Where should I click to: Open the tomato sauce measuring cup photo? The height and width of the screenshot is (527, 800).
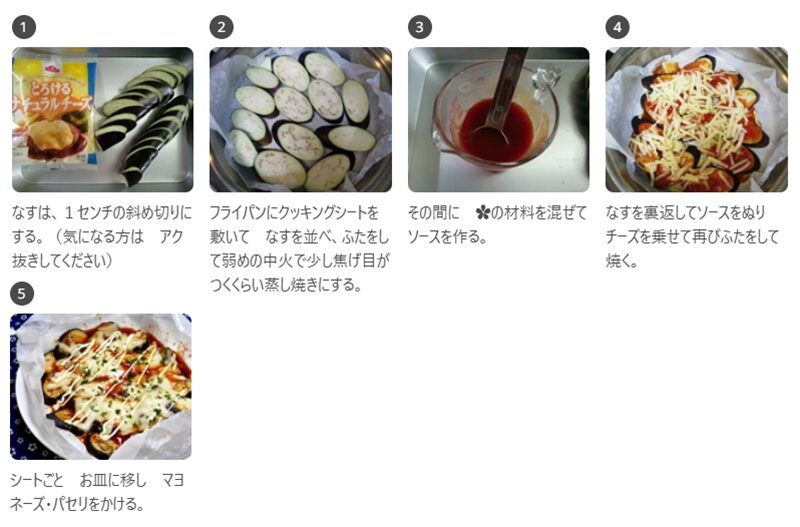click(x=498, y=120)
